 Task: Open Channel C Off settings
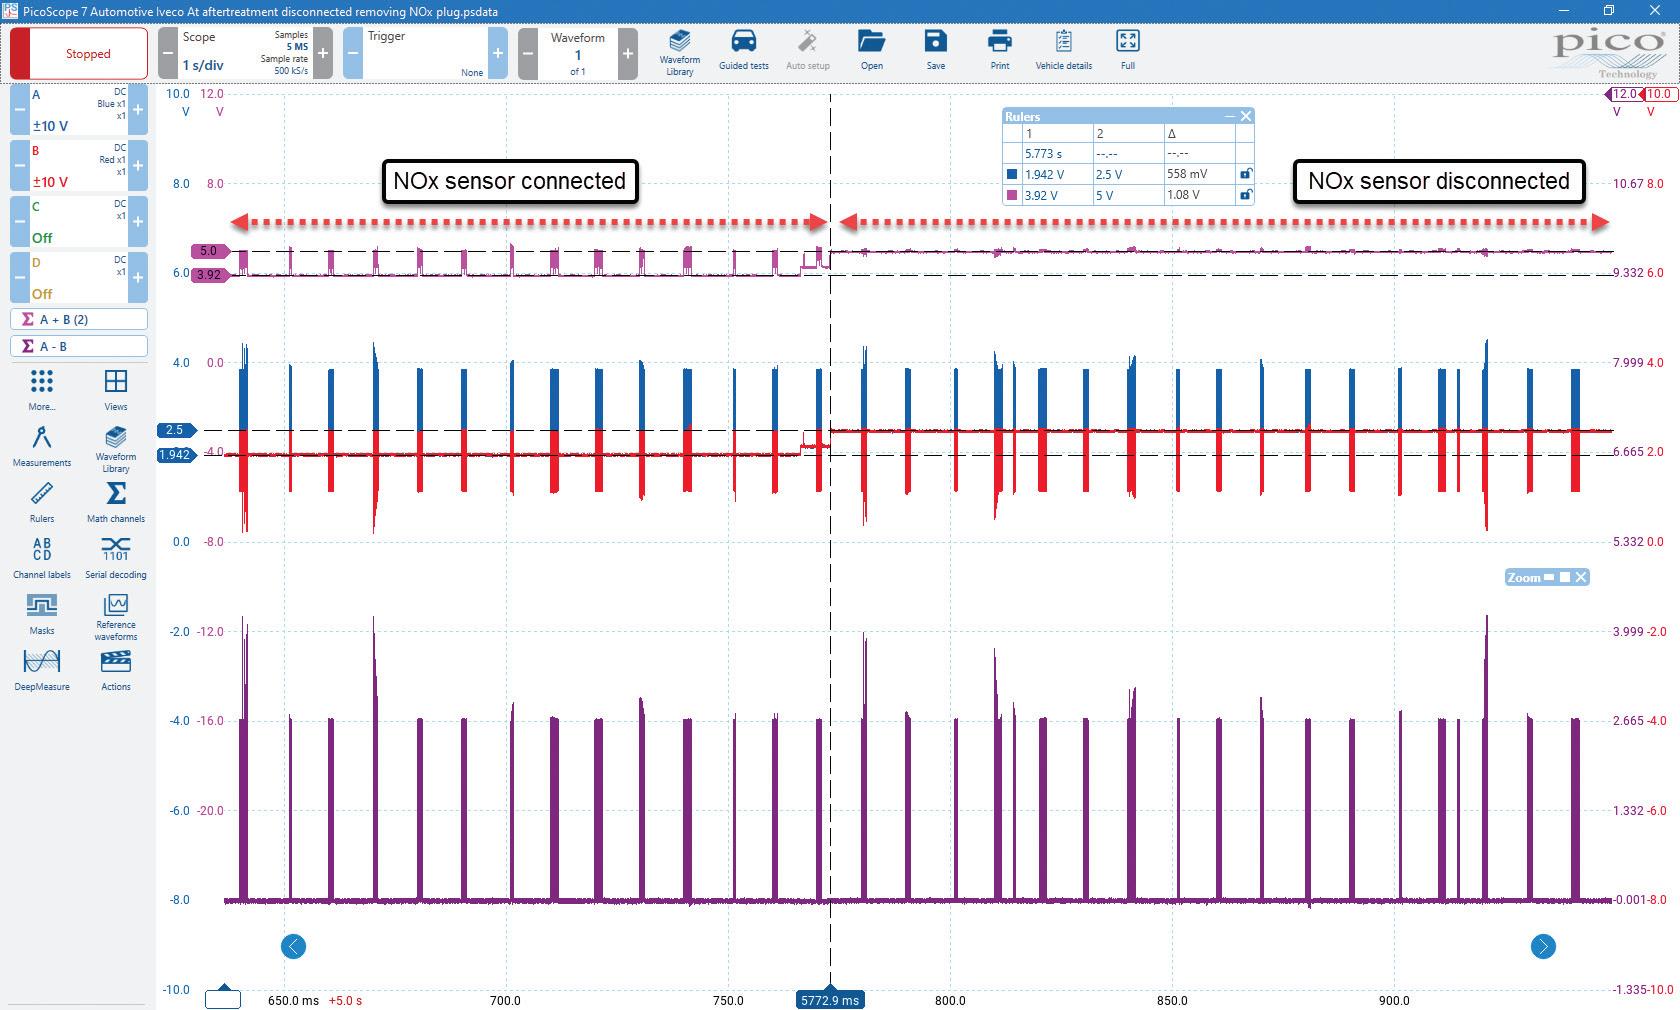point(79,222)
